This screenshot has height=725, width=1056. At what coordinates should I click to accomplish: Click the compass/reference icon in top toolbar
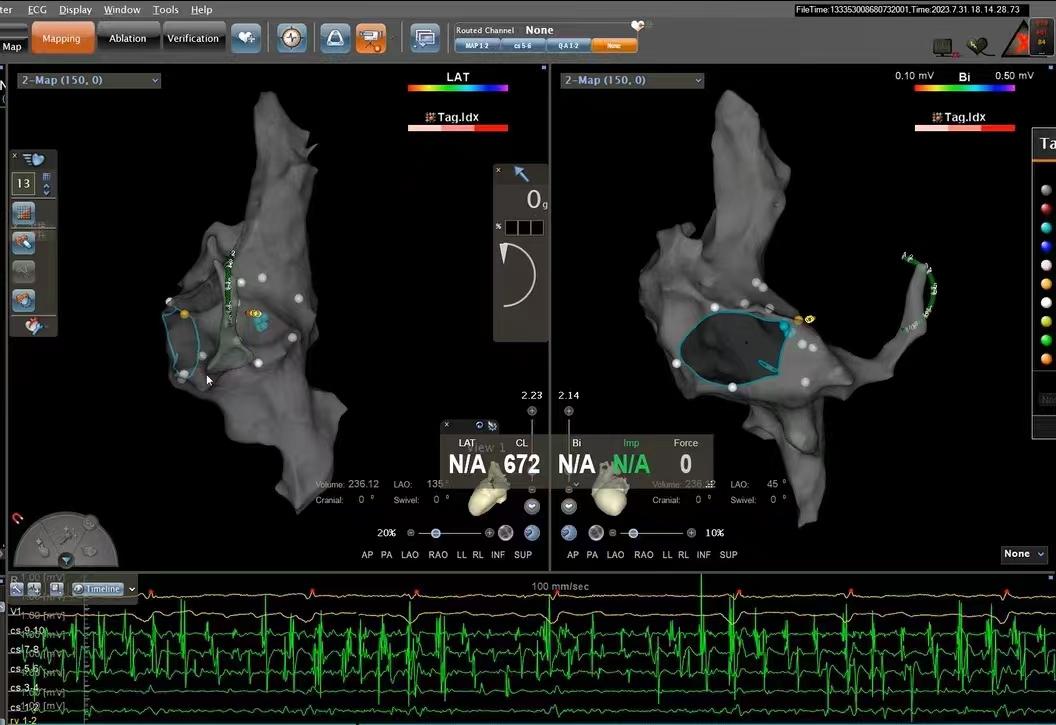(292, 38)
